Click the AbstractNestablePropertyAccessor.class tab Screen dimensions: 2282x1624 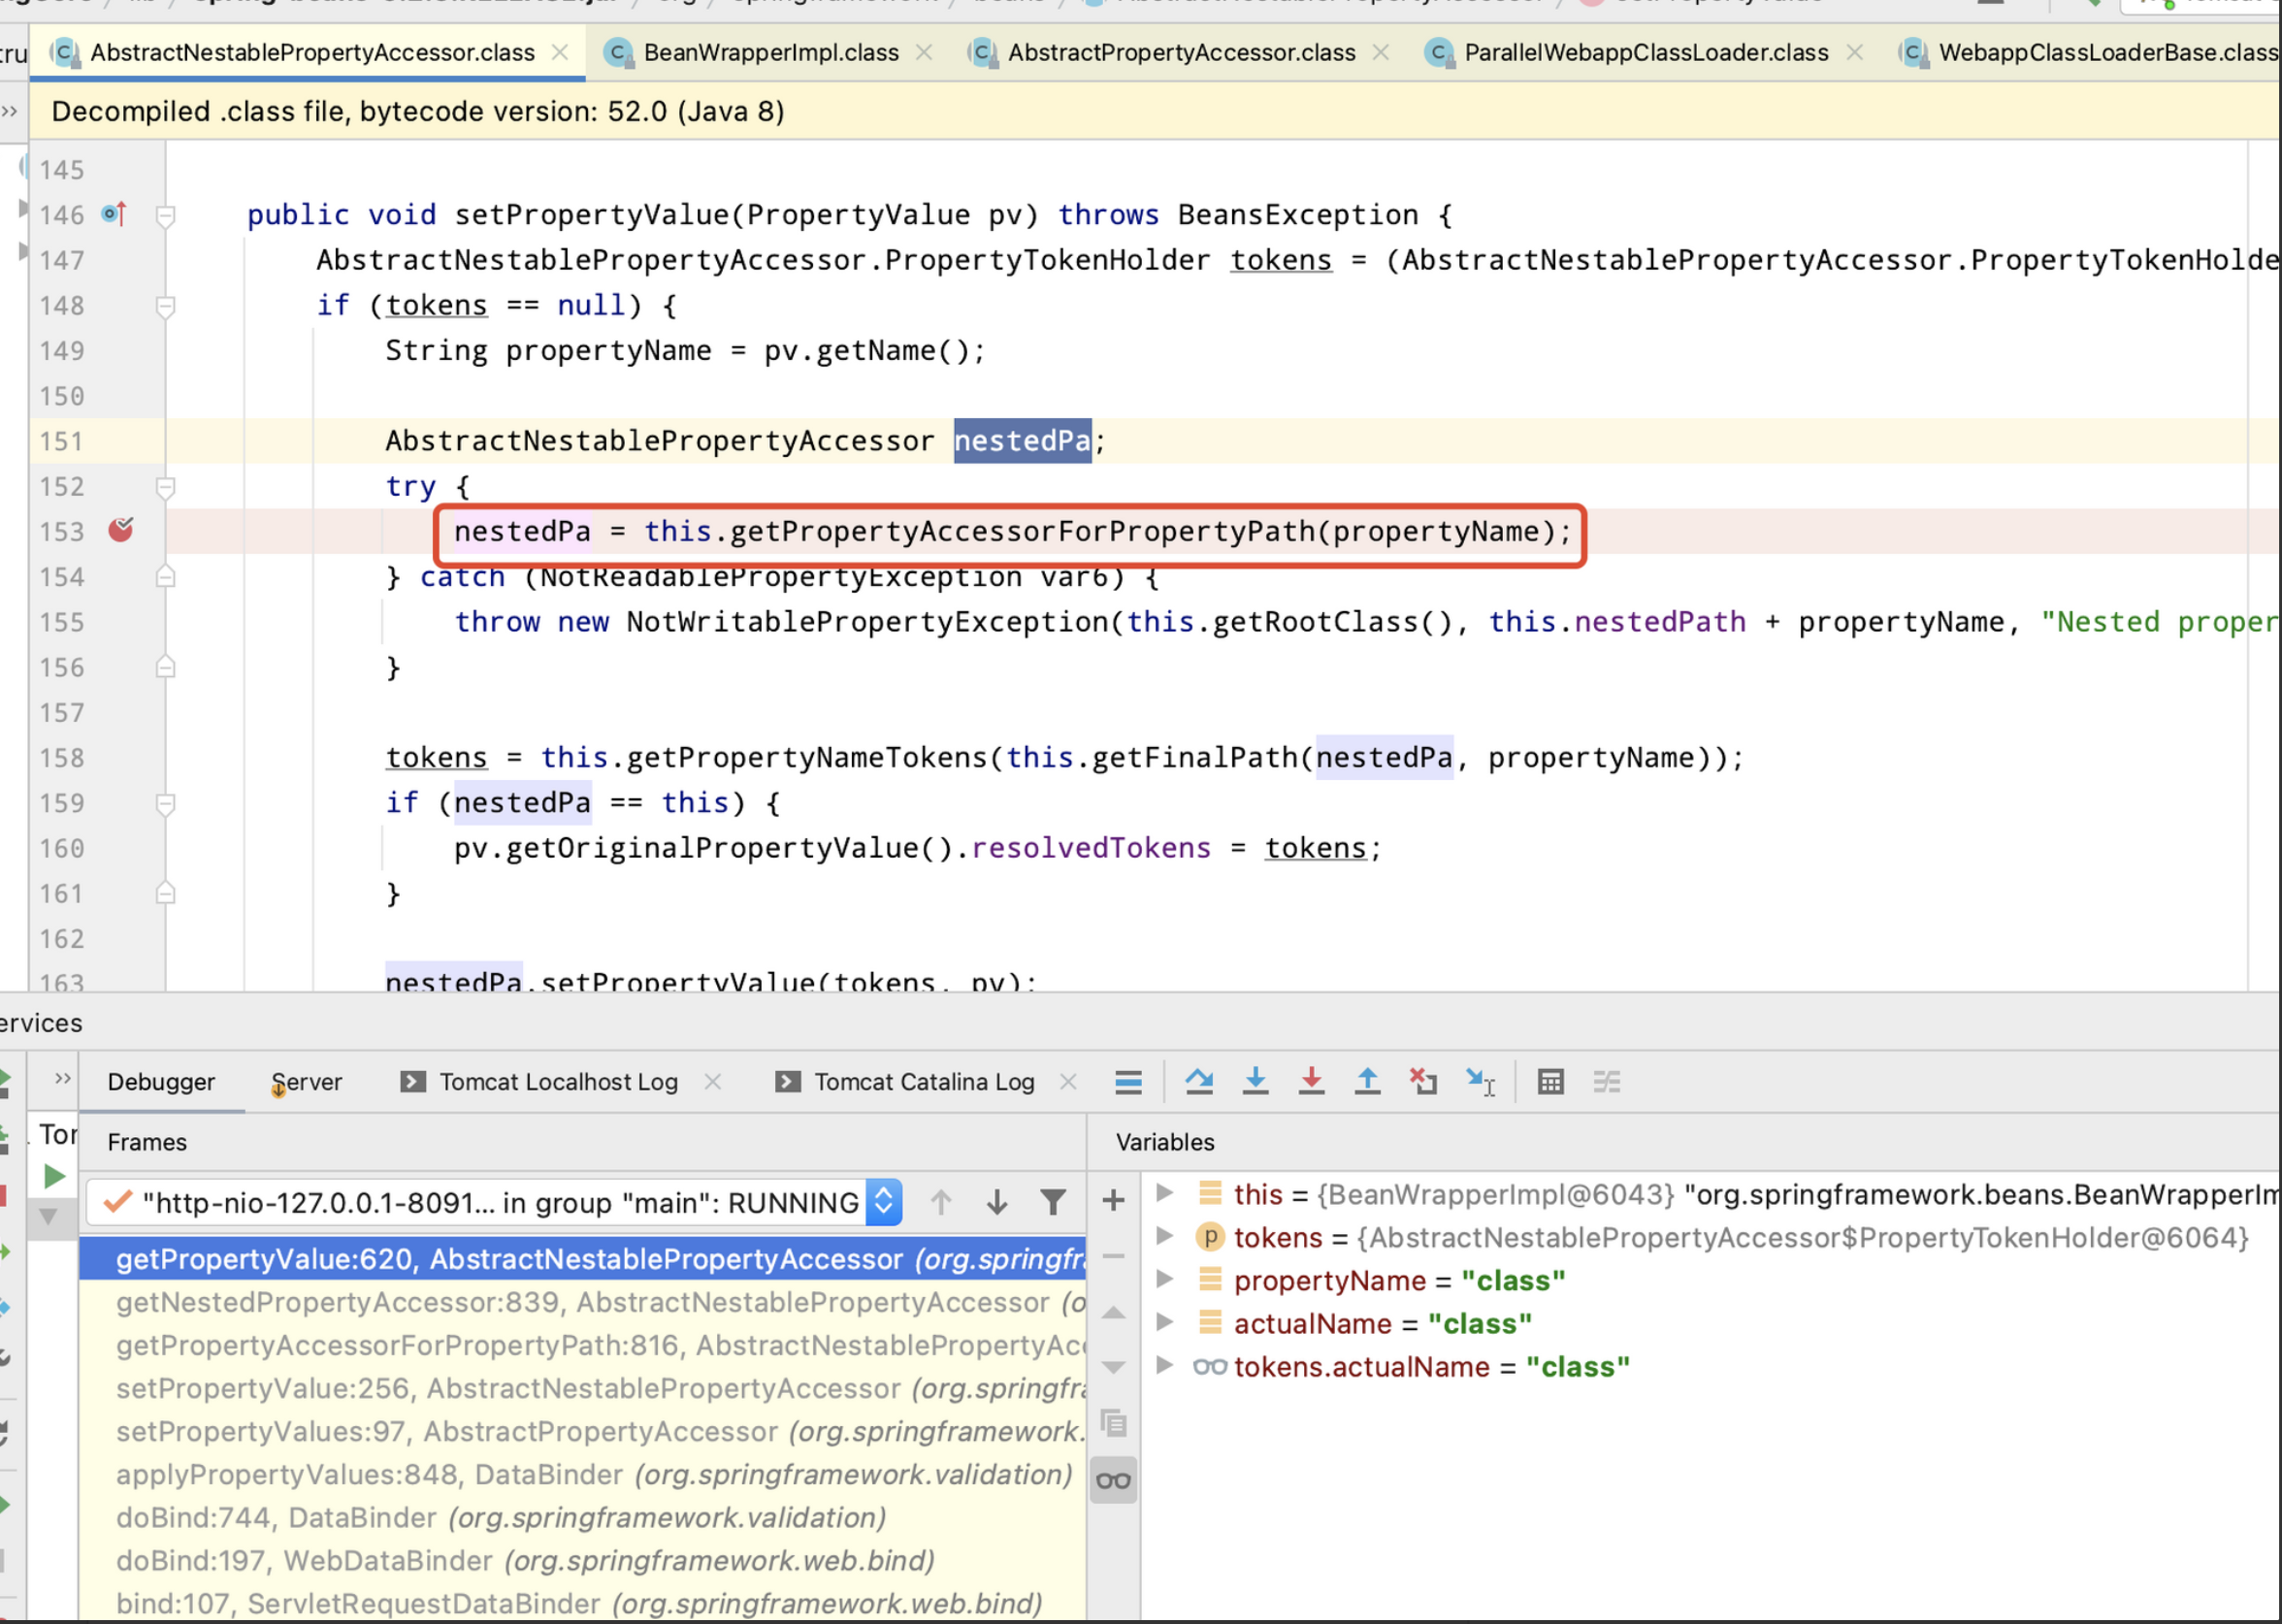(311, 49)
